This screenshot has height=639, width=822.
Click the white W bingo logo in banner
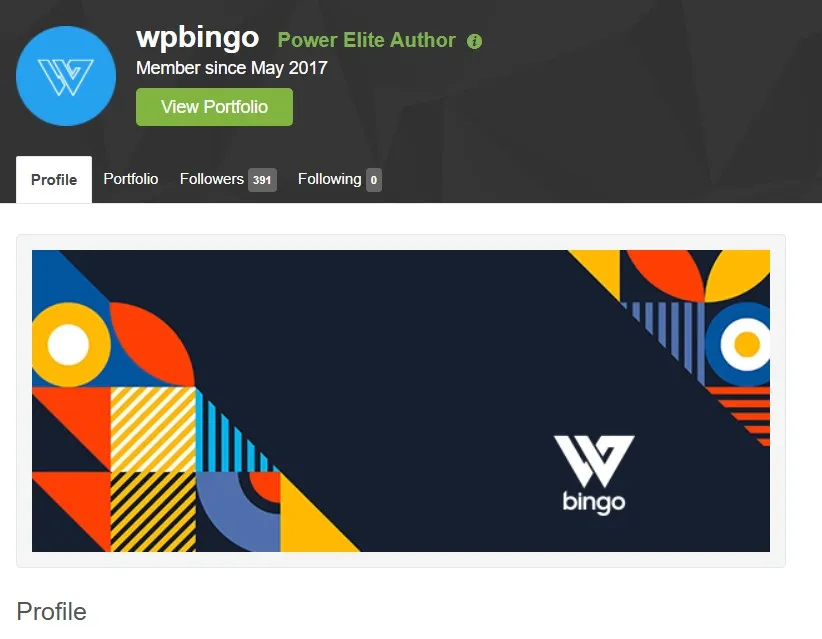click(594, 474)
